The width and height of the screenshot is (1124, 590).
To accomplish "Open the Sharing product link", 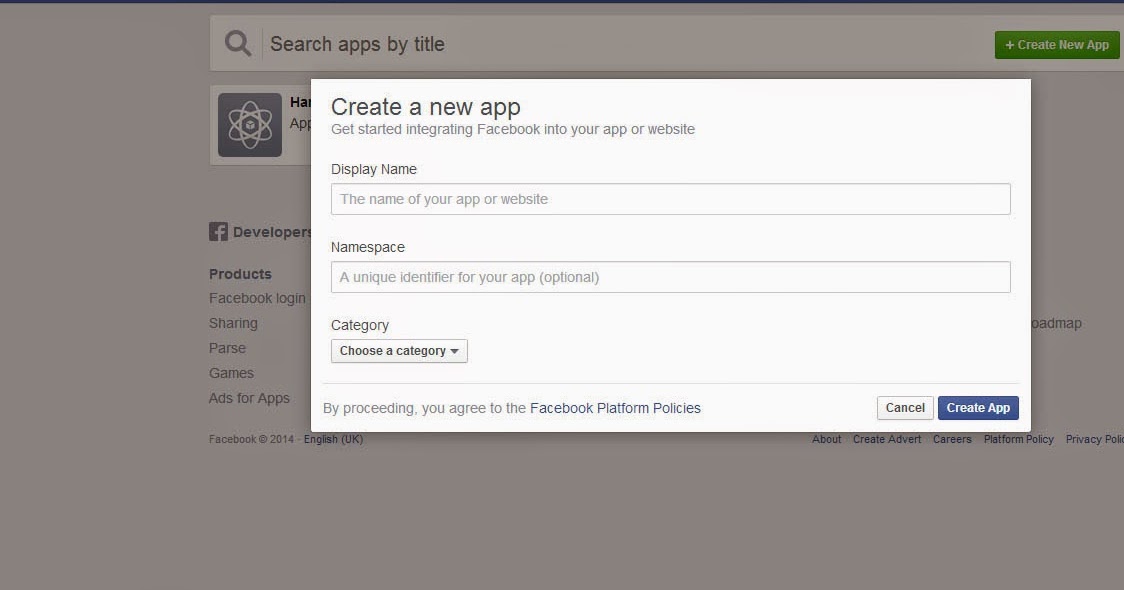I will click(x=233, y=323).
